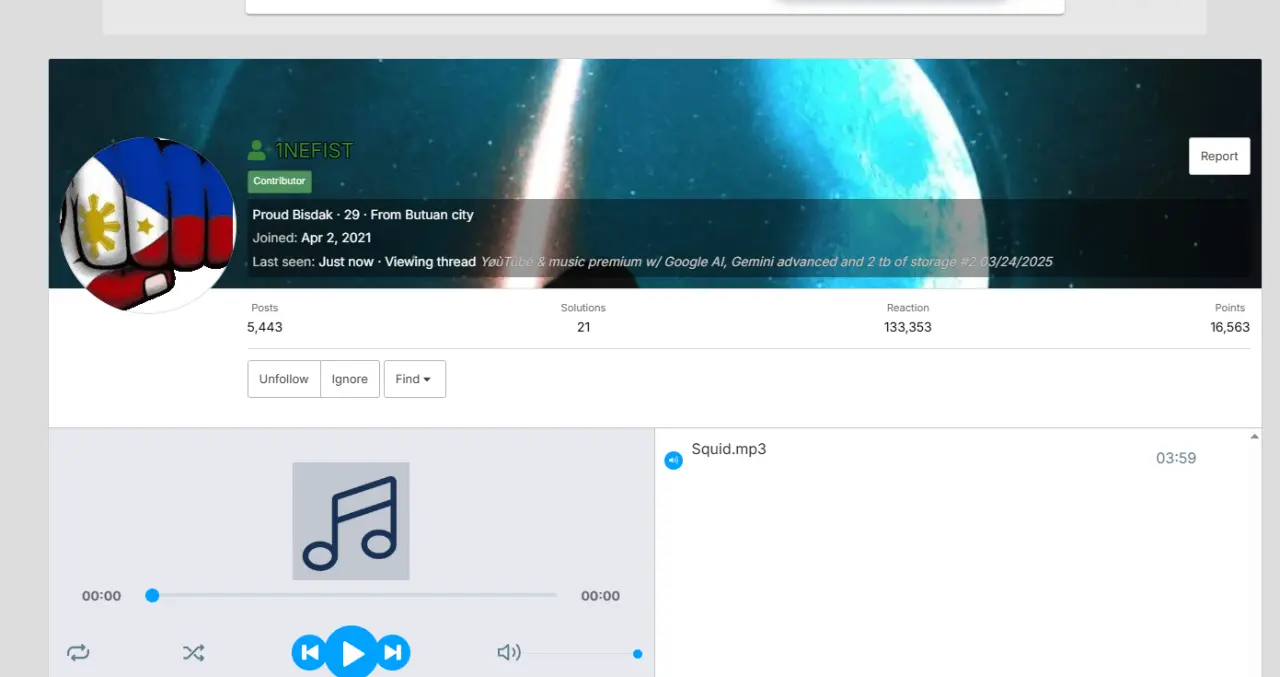Viewport: 1280px width, 677px height.
Task: Click the Contributor badge
Action: (x=280, y=181)
